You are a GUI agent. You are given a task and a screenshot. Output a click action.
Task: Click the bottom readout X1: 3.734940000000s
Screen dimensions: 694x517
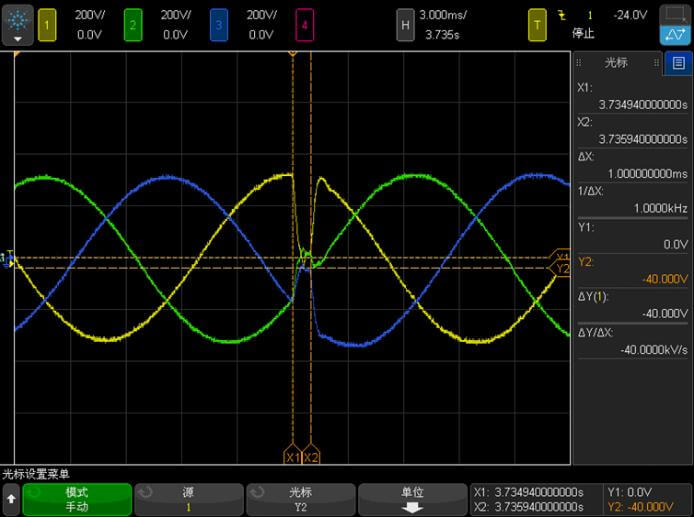coord(528,492)
